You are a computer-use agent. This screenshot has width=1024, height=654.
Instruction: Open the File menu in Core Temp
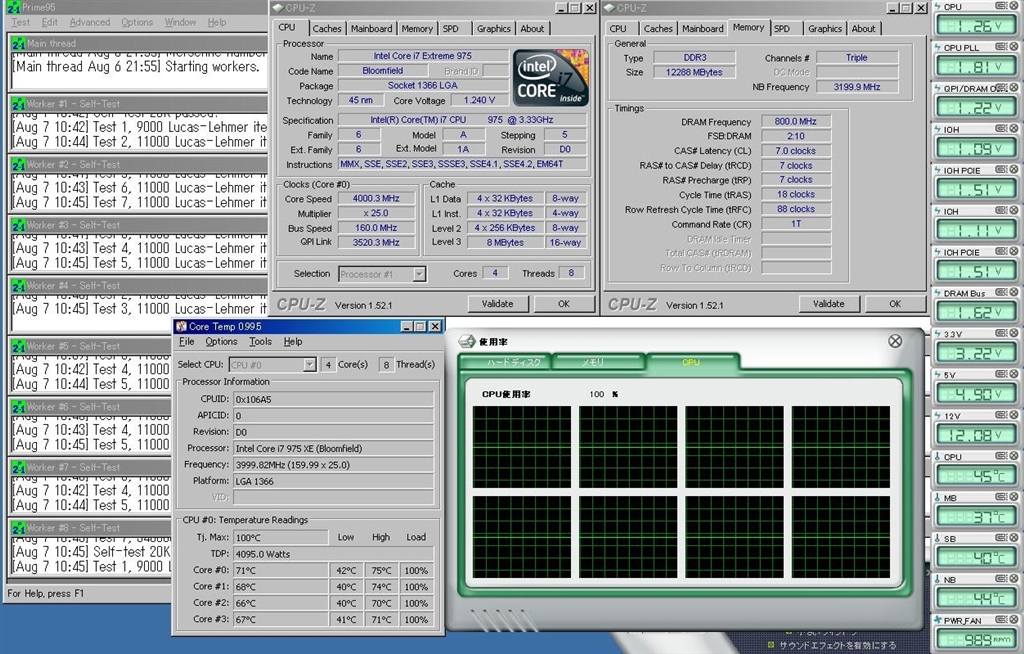187,342
